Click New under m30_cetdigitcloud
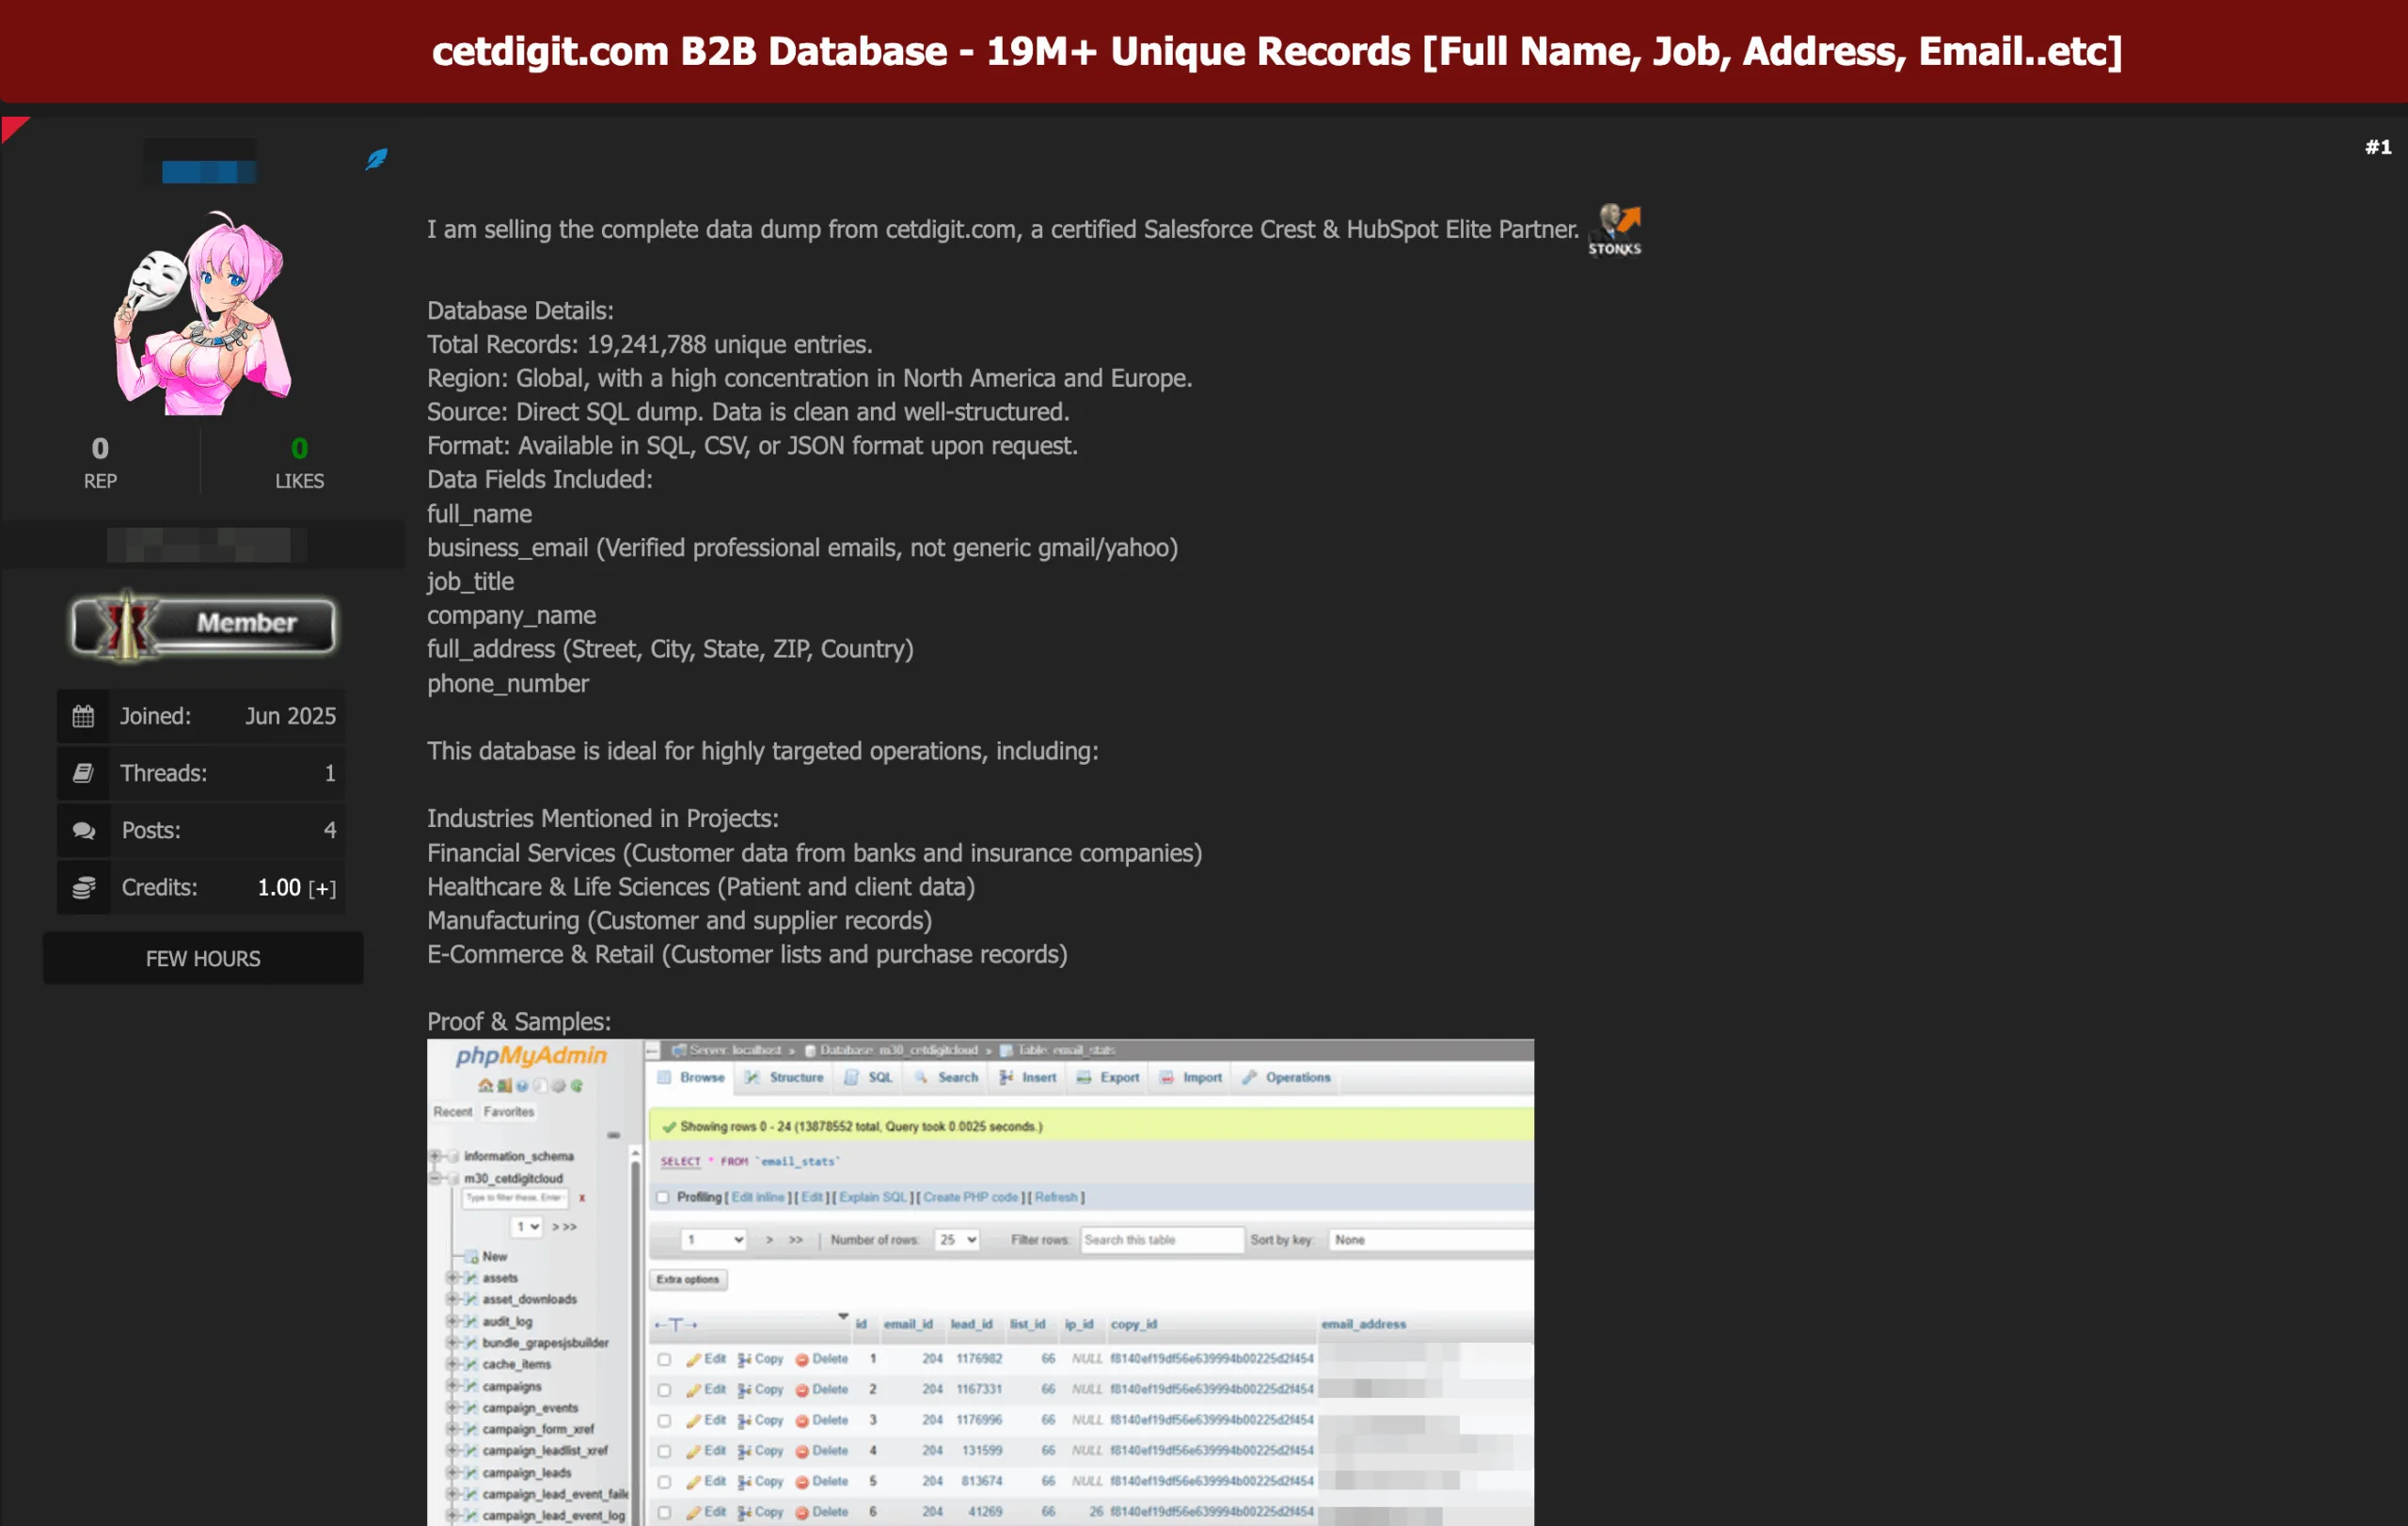Image resolution: width=2408 pixels, height=1526 pixels. tap(494, 1257)
